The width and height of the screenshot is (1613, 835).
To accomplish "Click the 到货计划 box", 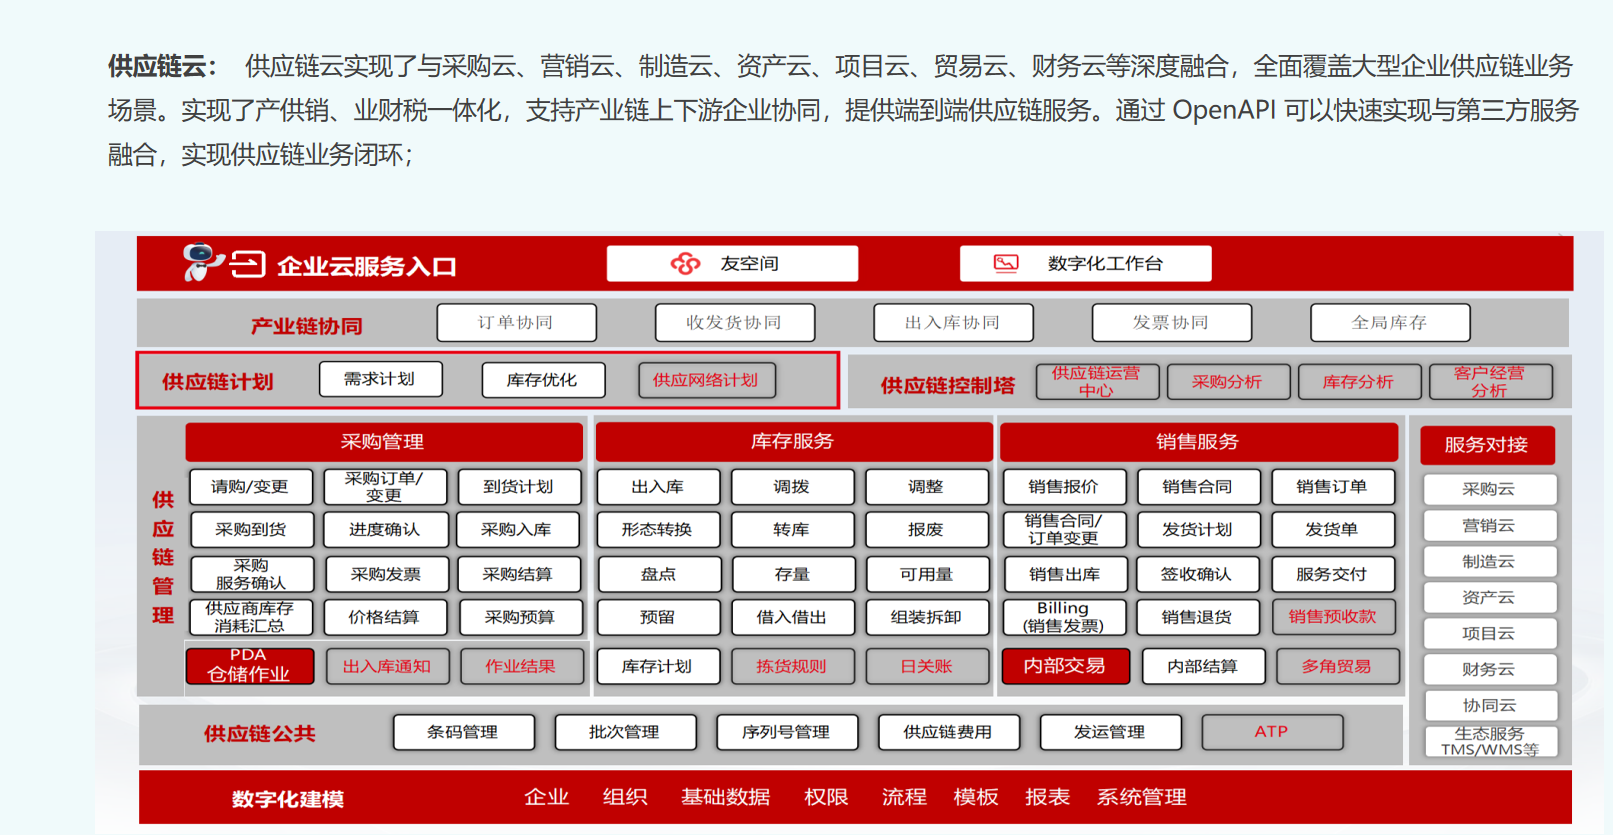I will [x=519, y=487].
